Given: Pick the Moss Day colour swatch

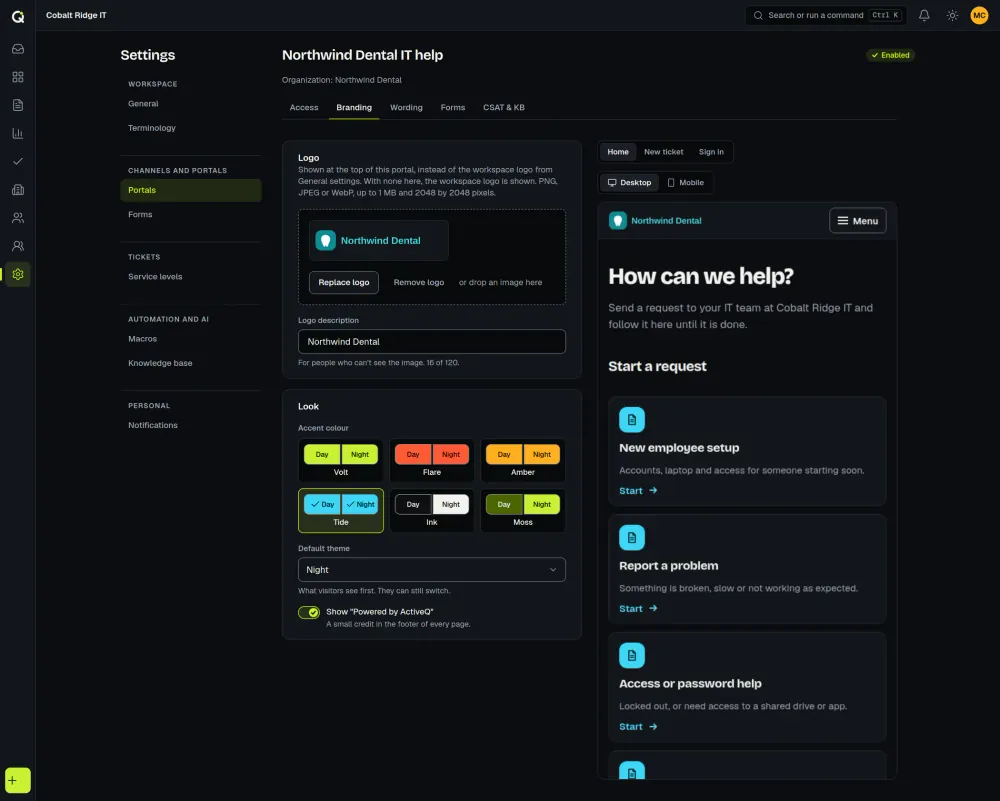Looking at the screenshot, I should [504, 504].
